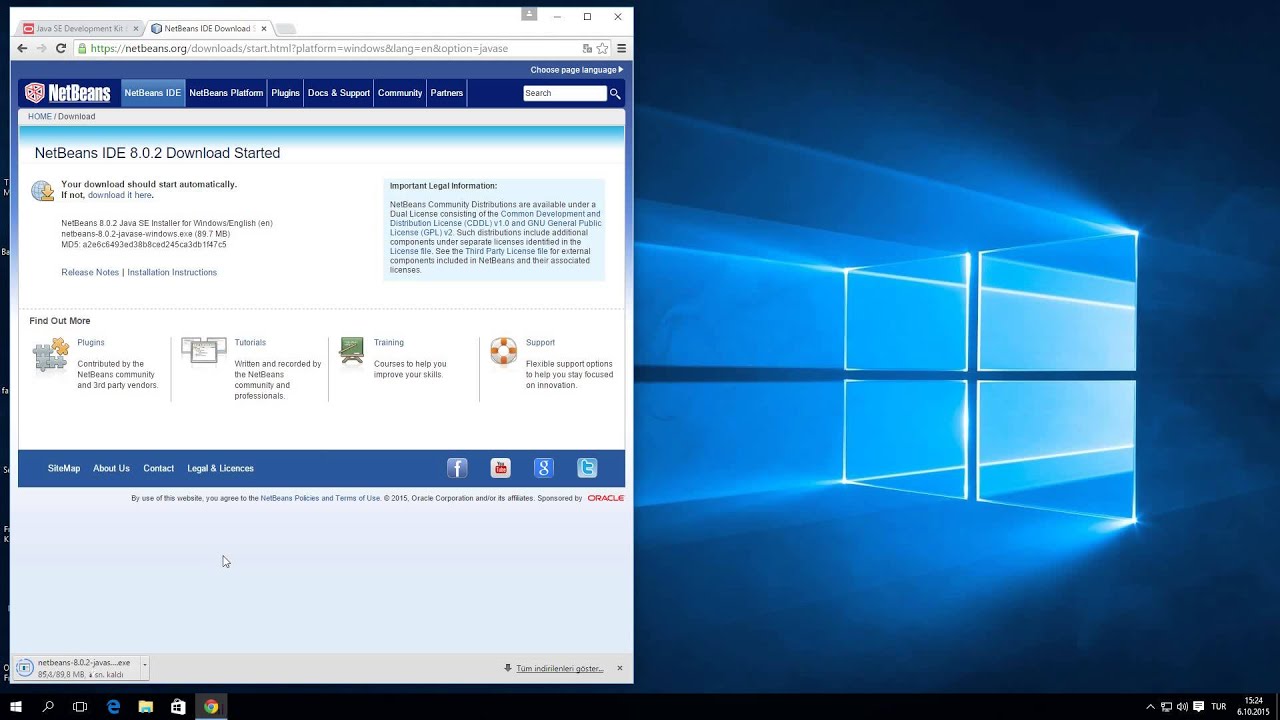
Task: Open the Docs & Support navigation item
Action: 339,93
